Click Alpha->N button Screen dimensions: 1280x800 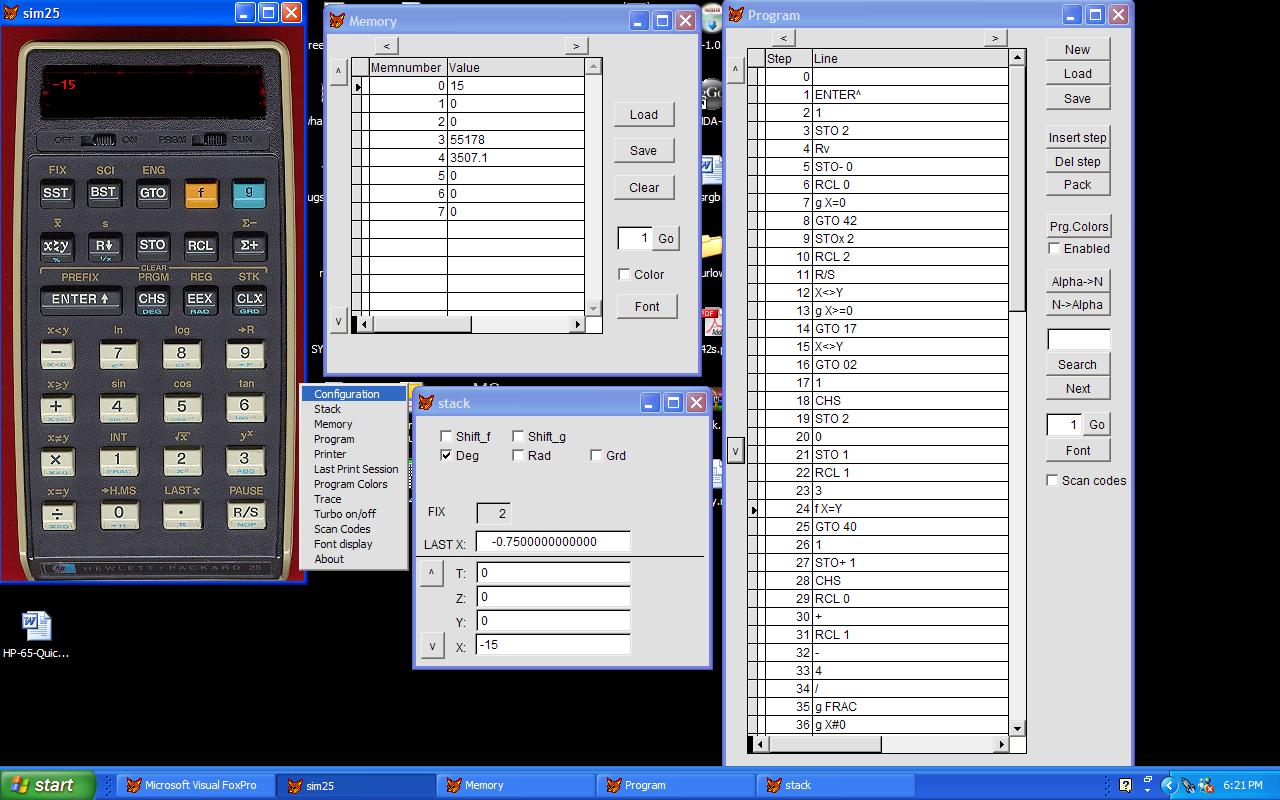(1077, 281)
